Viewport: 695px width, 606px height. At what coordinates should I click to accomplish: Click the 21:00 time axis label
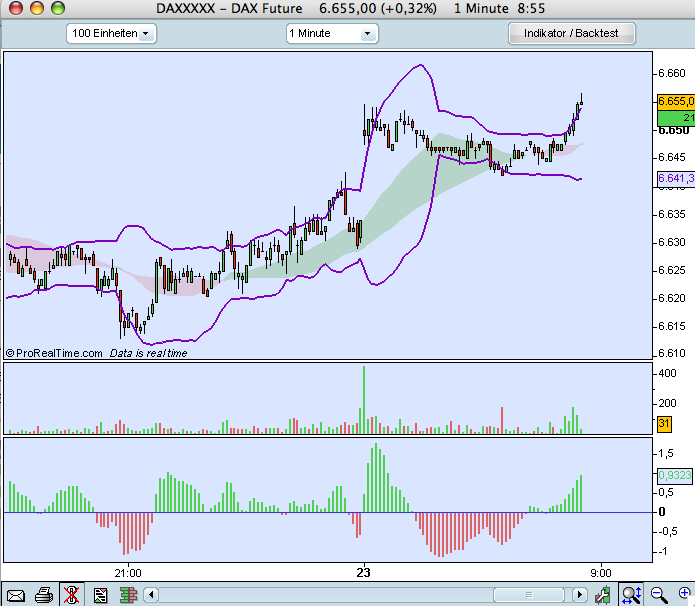tap(128, 573)
